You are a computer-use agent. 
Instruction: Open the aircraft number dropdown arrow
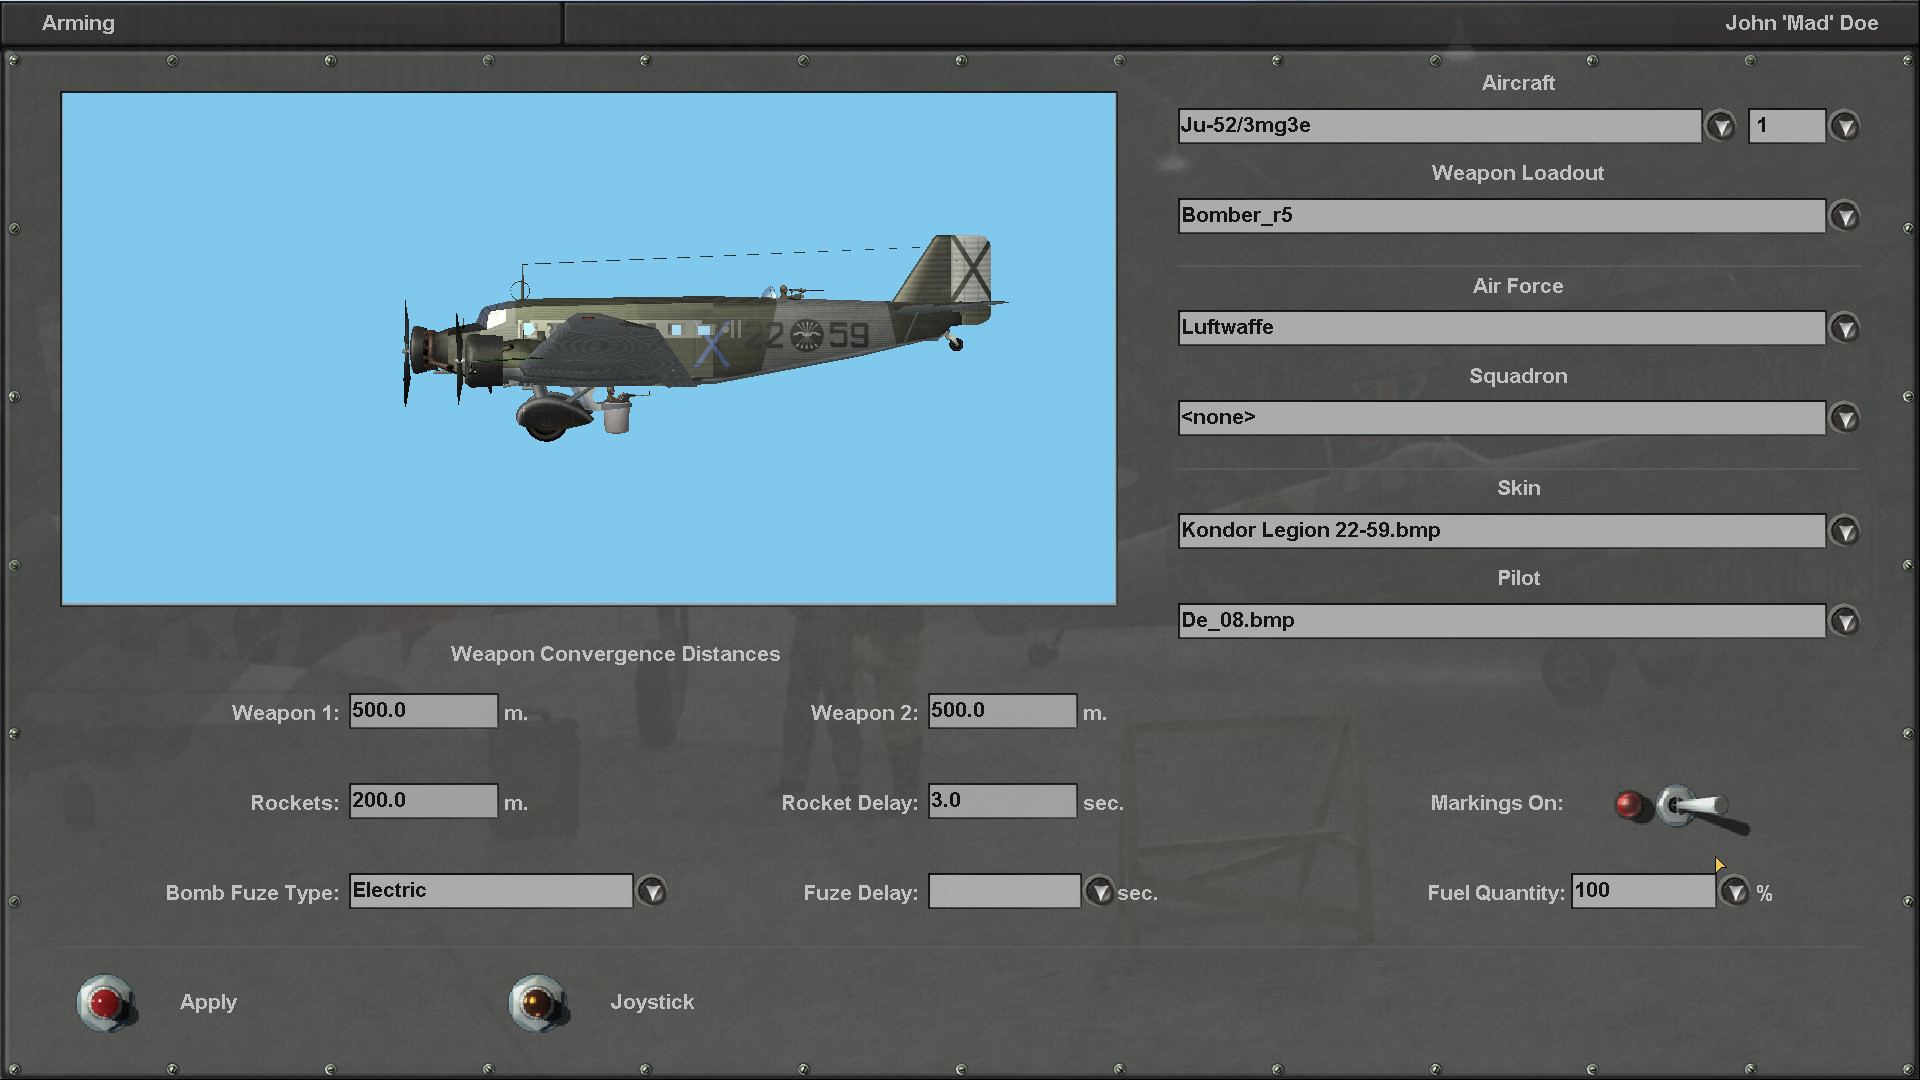[1844, 126]
